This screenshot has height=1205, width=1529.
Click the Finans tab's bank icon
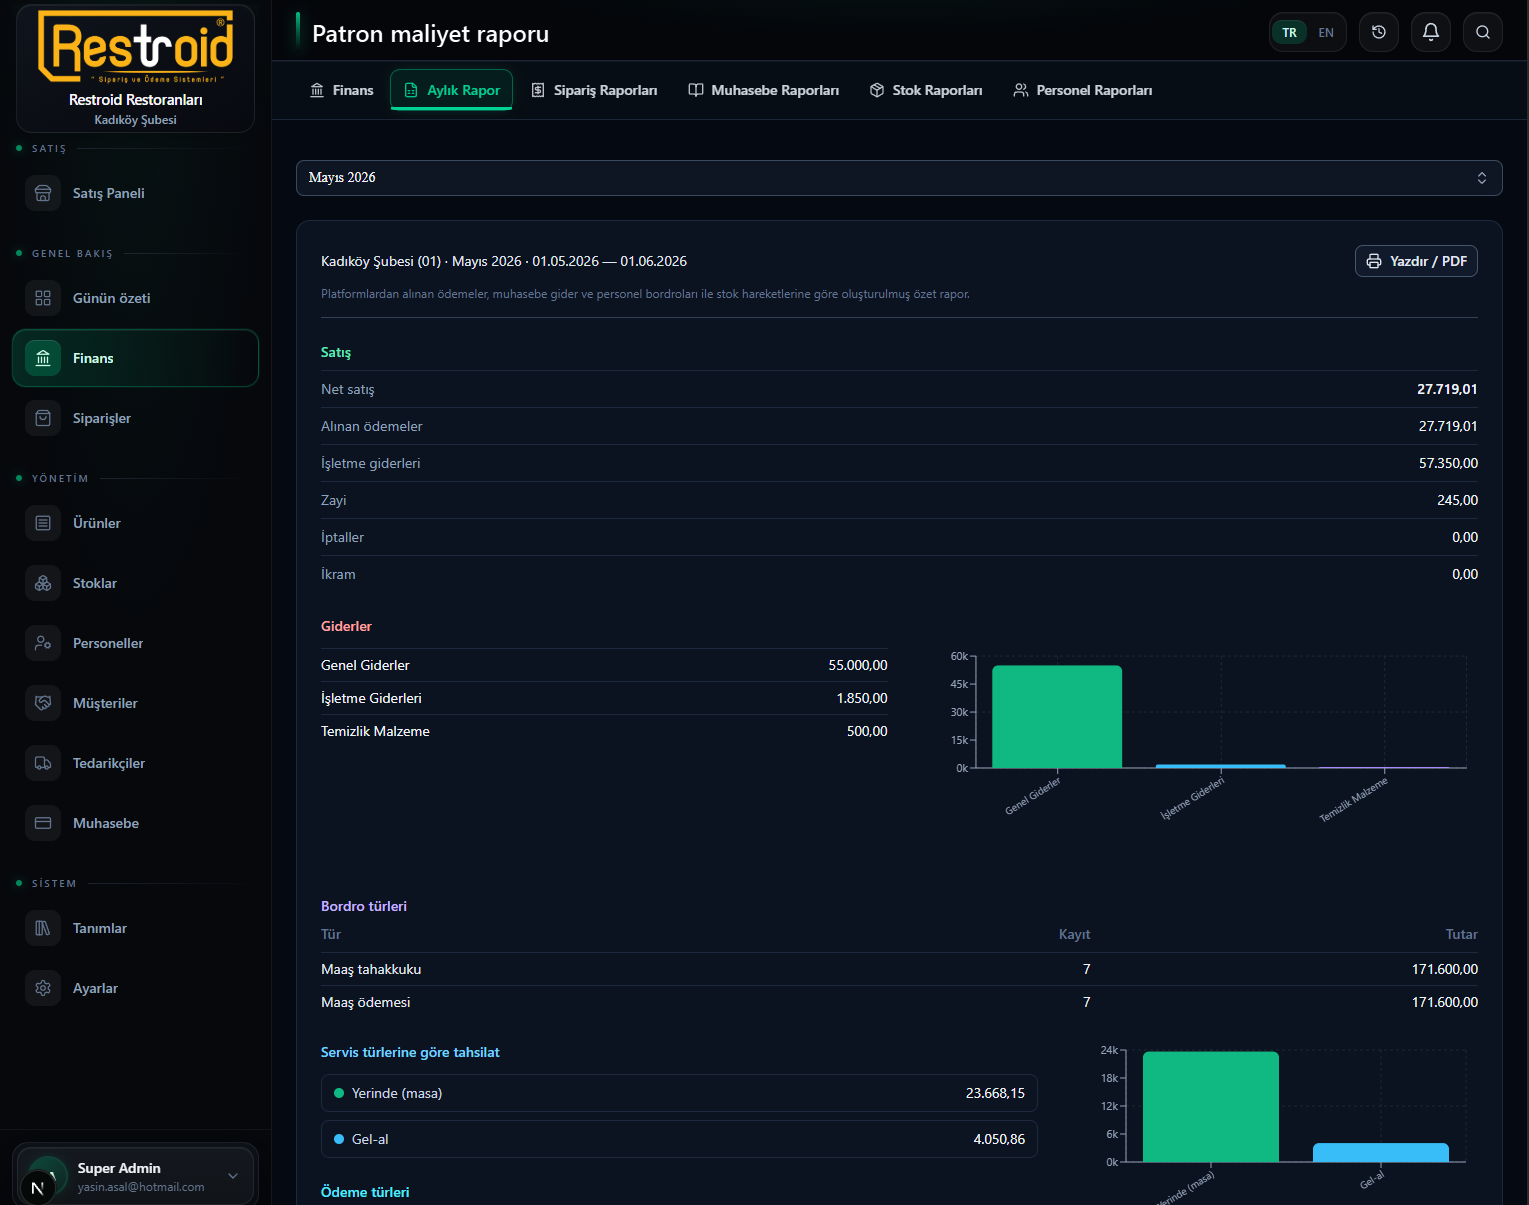click(x=317, y=90)
